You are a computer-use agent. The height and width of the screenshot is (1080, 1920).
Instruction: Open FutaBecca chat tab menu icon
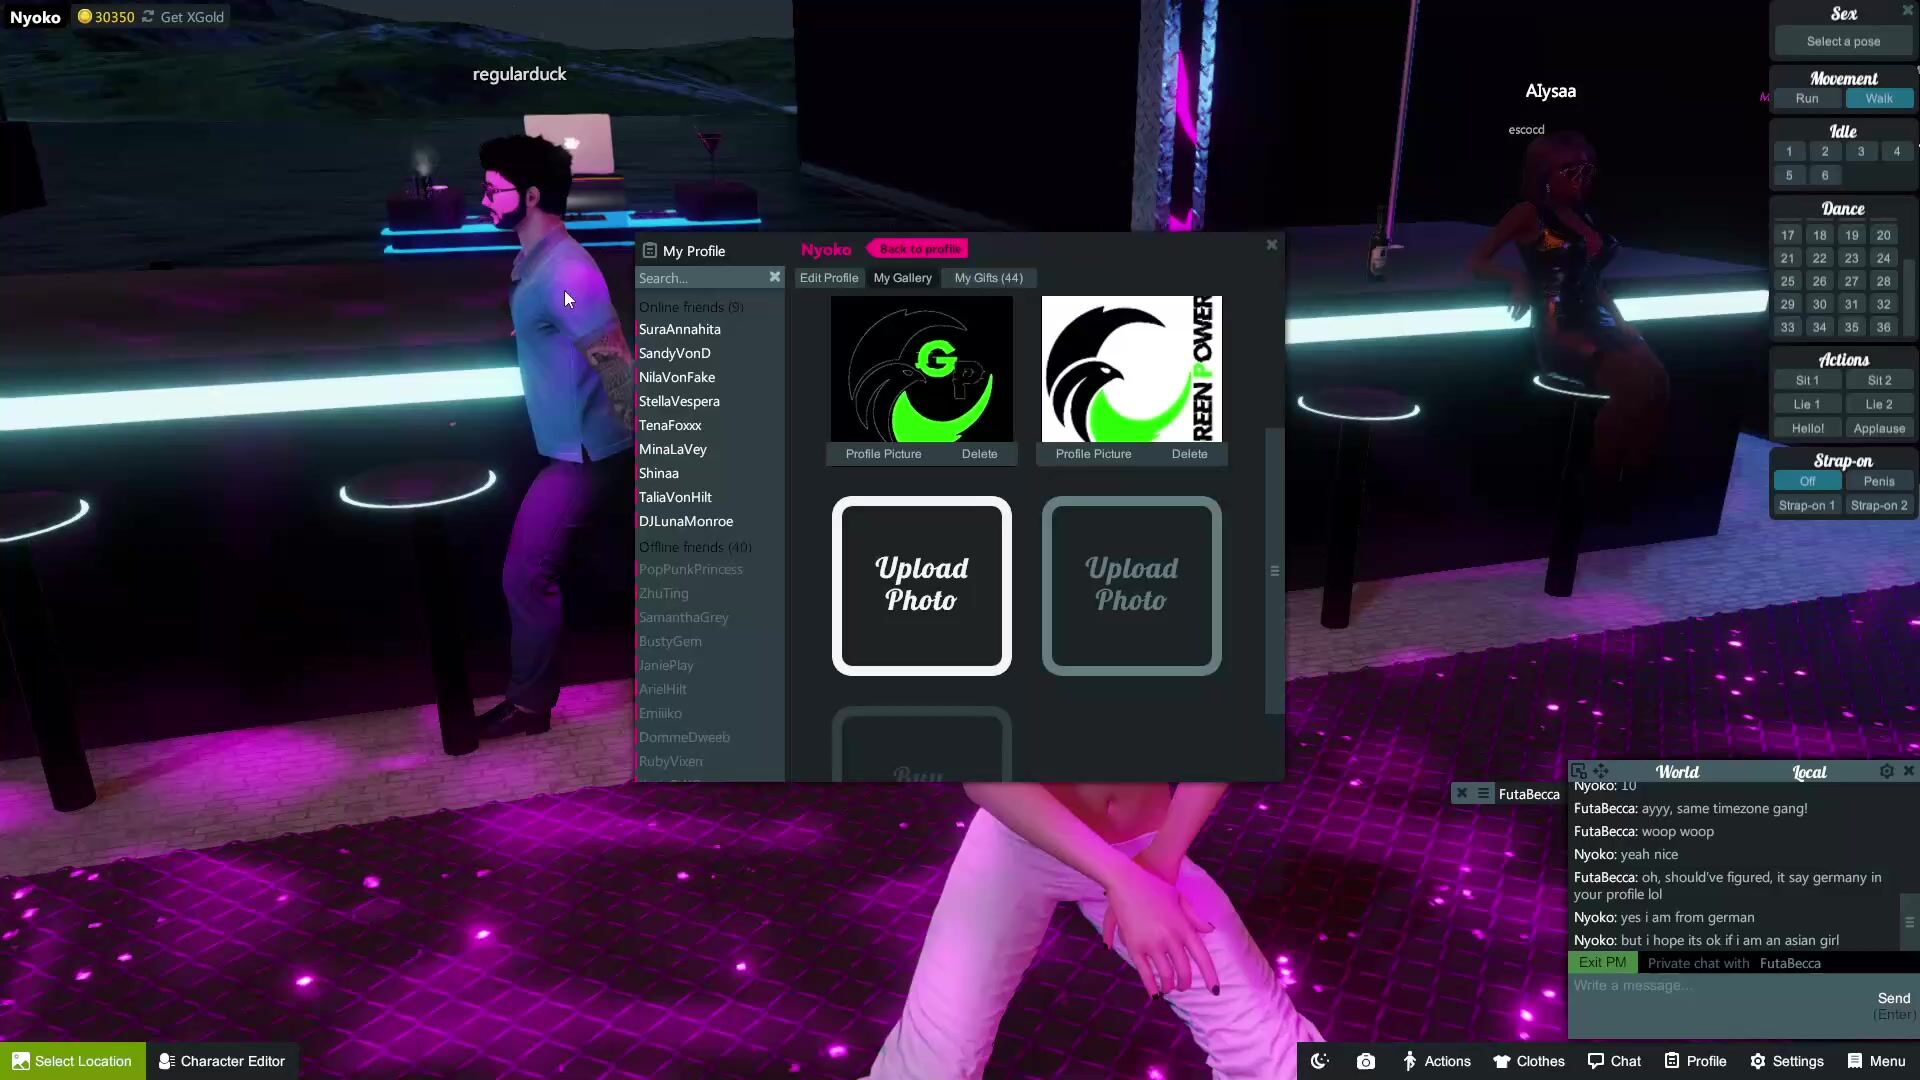tap(1483, 793)
